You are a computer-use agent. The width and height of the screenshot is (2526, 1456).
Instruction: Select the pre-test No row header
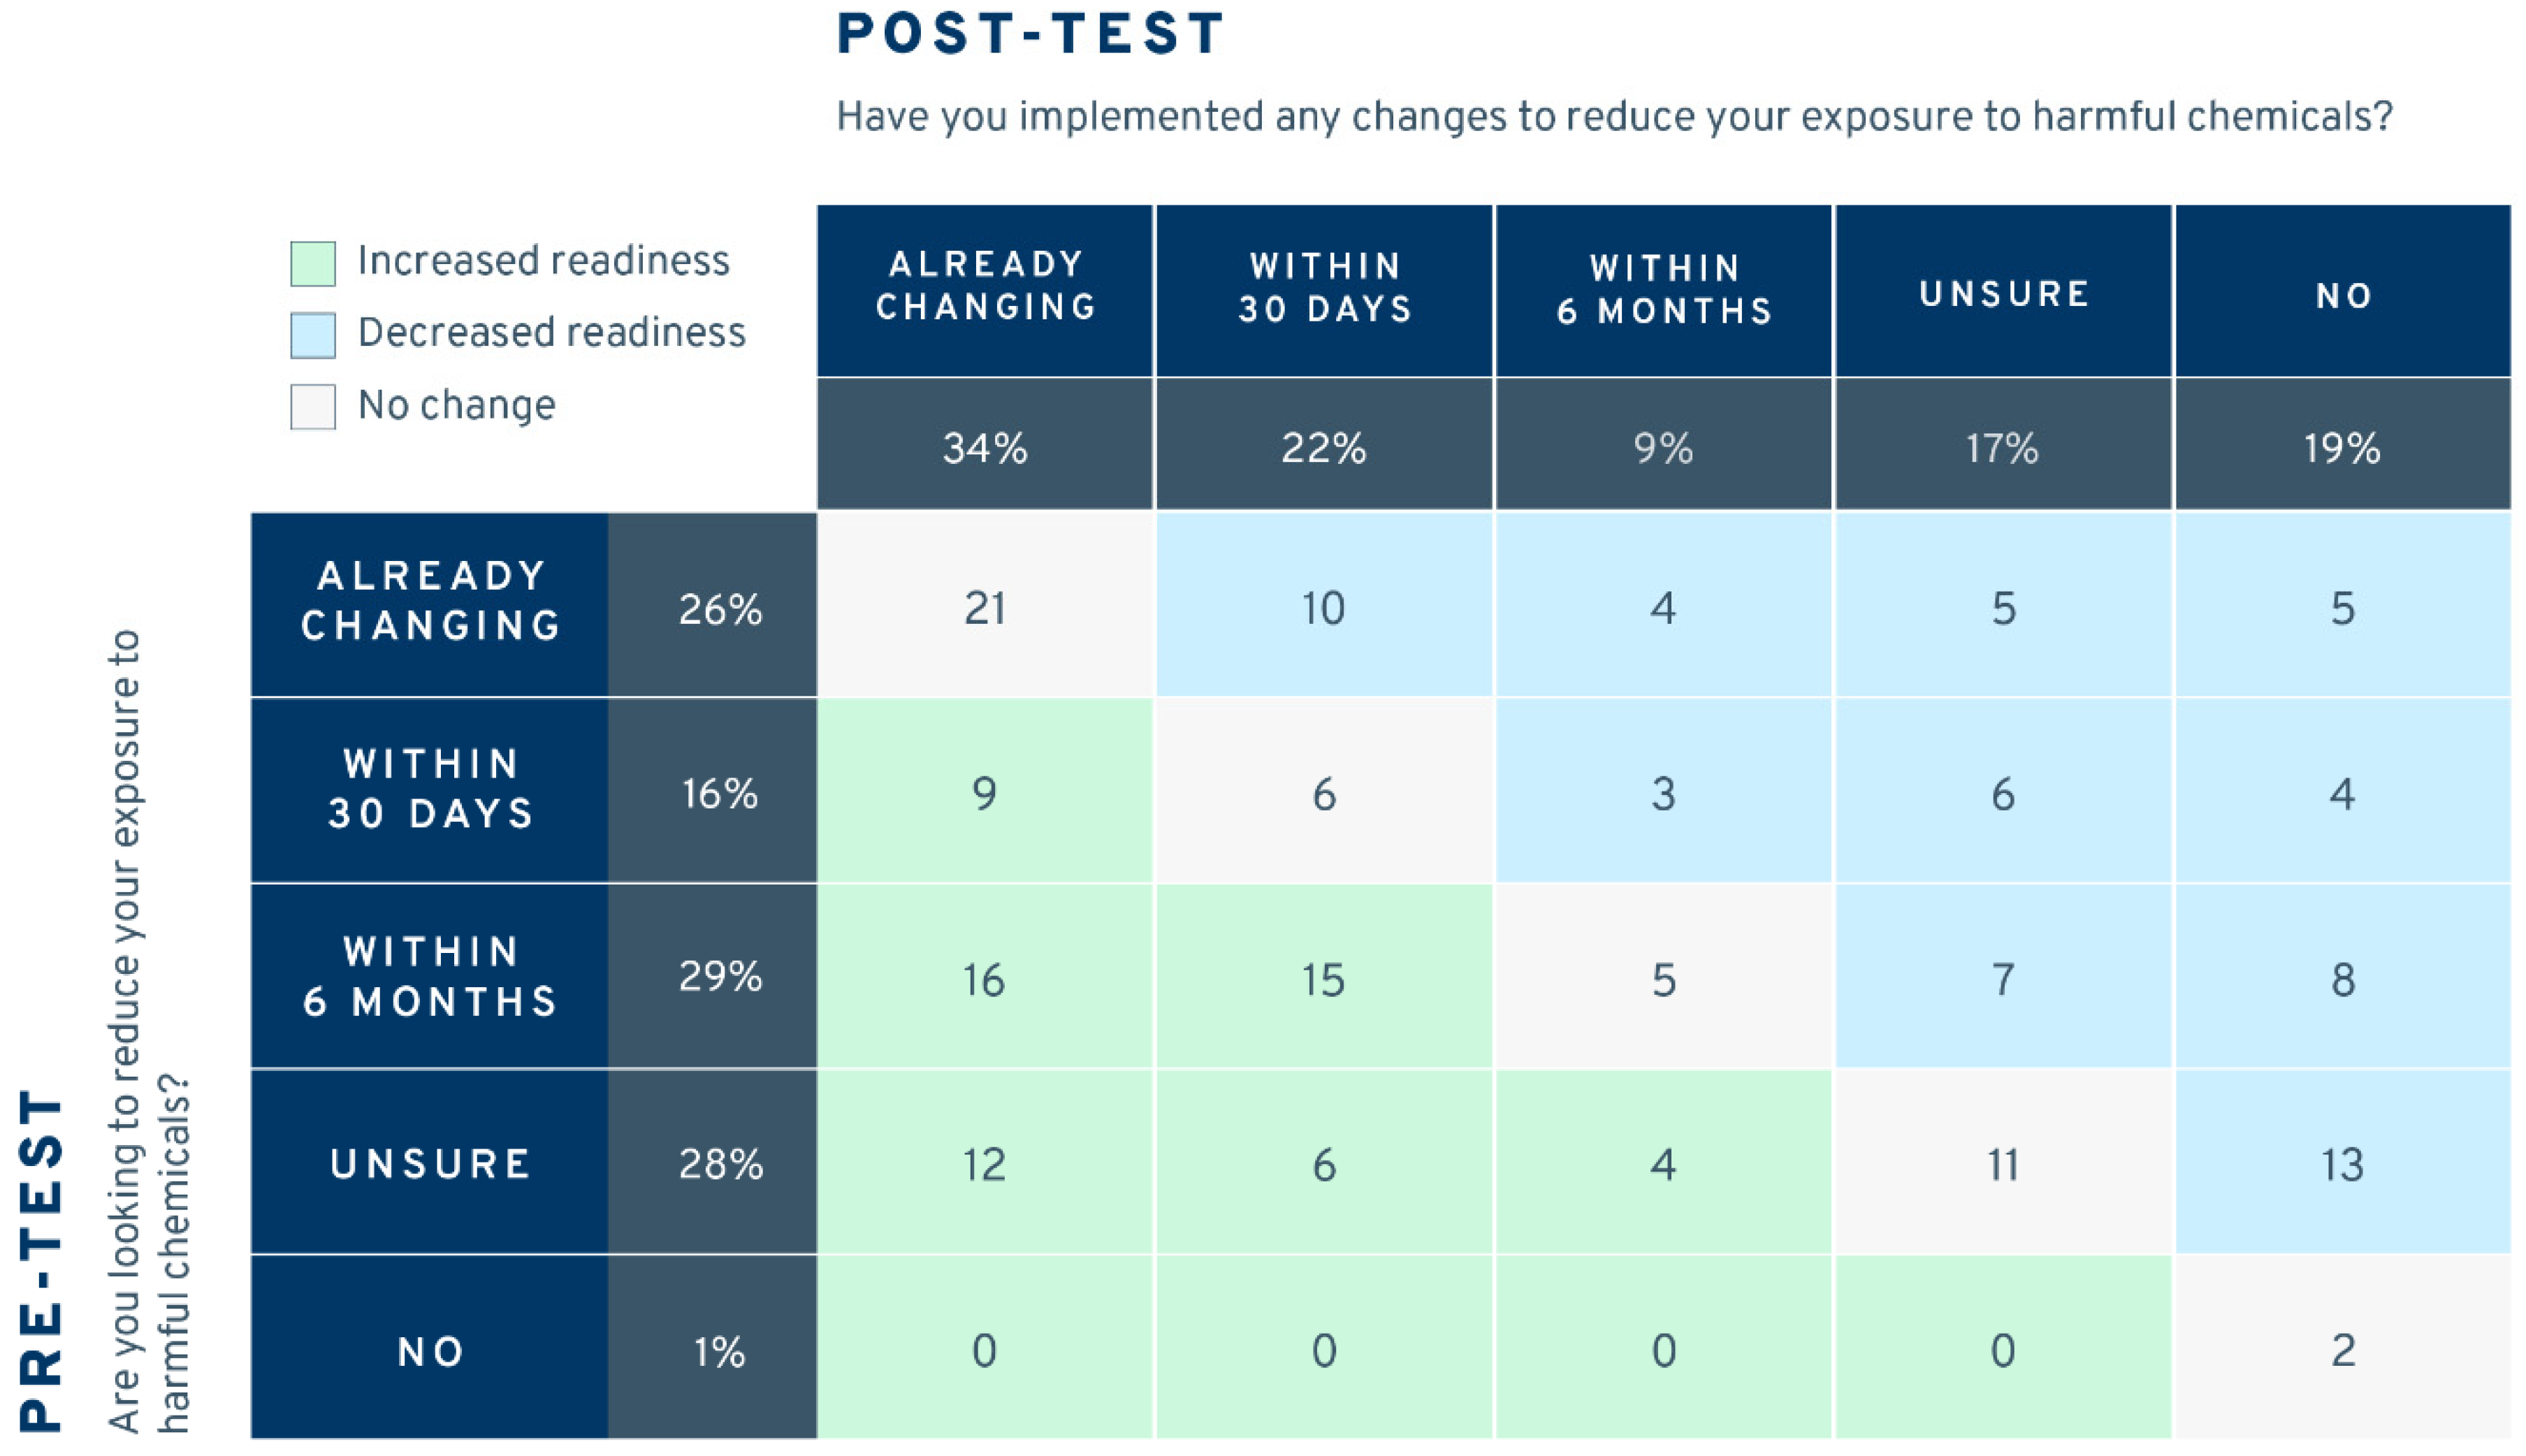click(430, 1351)
